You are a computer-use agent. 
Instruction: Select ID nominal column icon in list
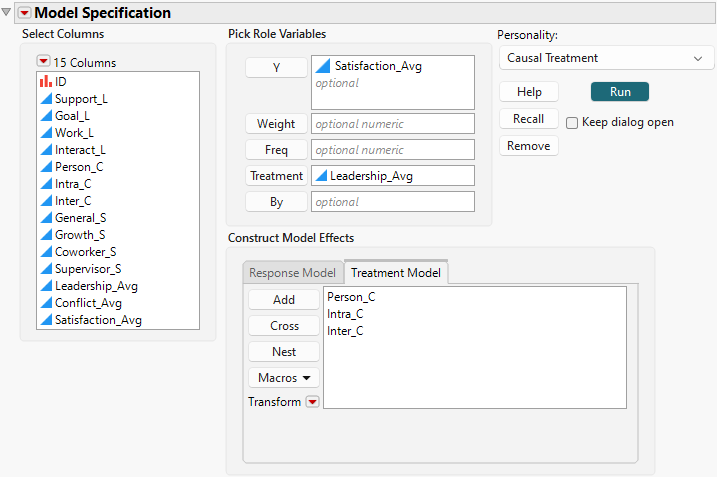click(x=46, y=81)
